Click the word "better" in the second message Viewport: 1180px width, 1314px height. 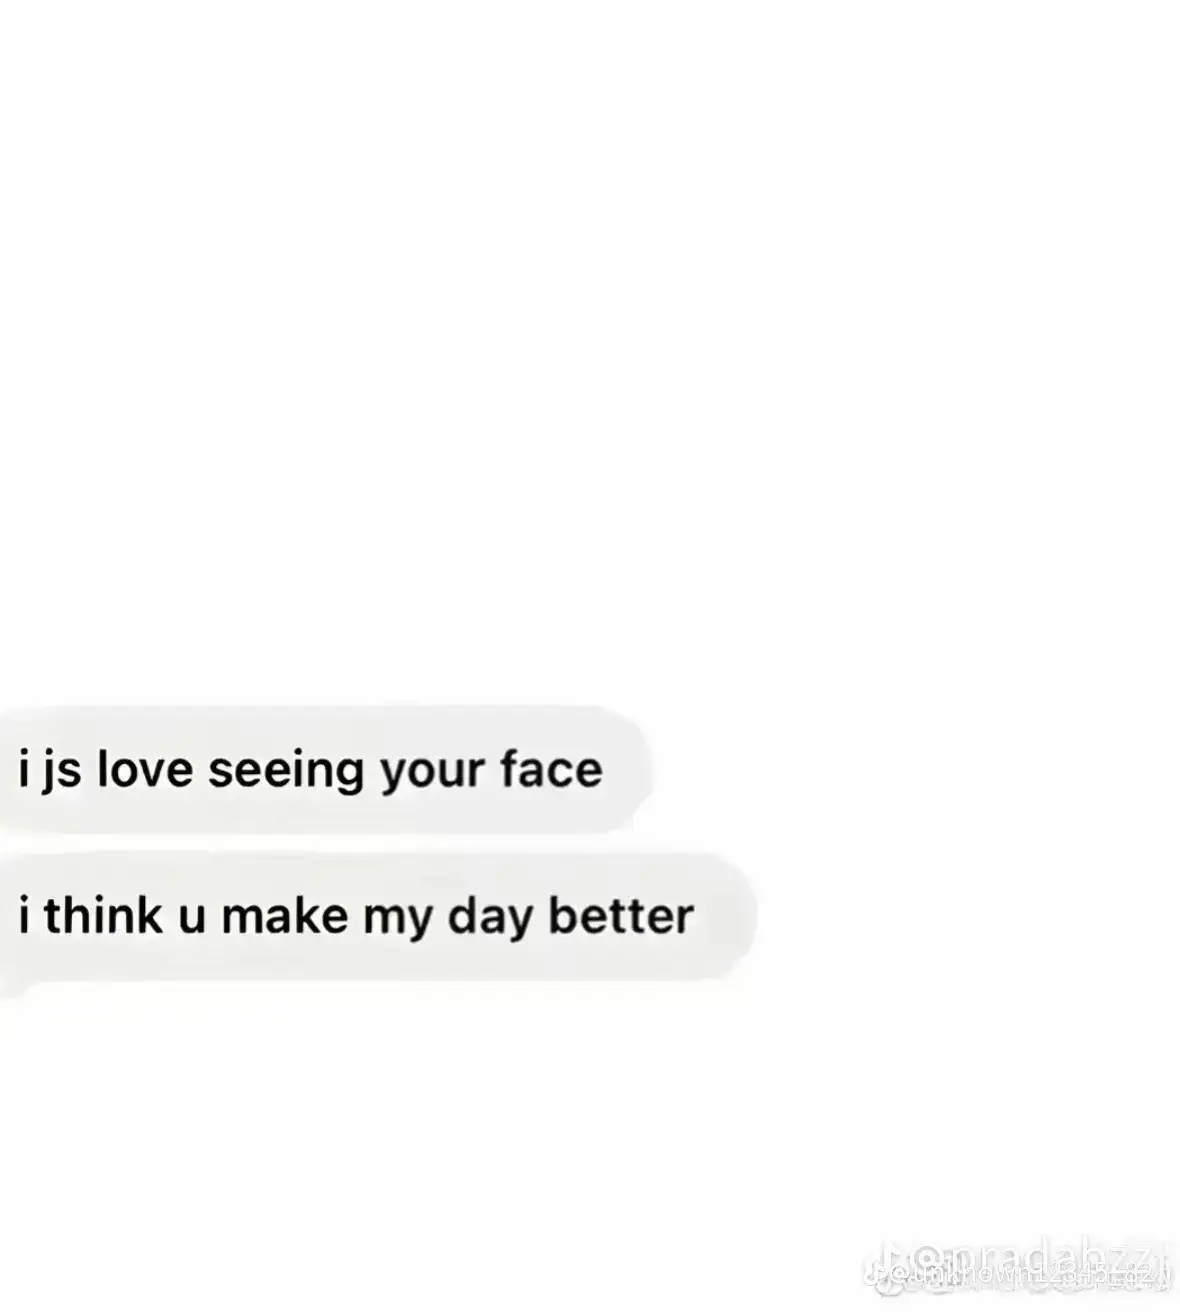(x=621, y=916)
